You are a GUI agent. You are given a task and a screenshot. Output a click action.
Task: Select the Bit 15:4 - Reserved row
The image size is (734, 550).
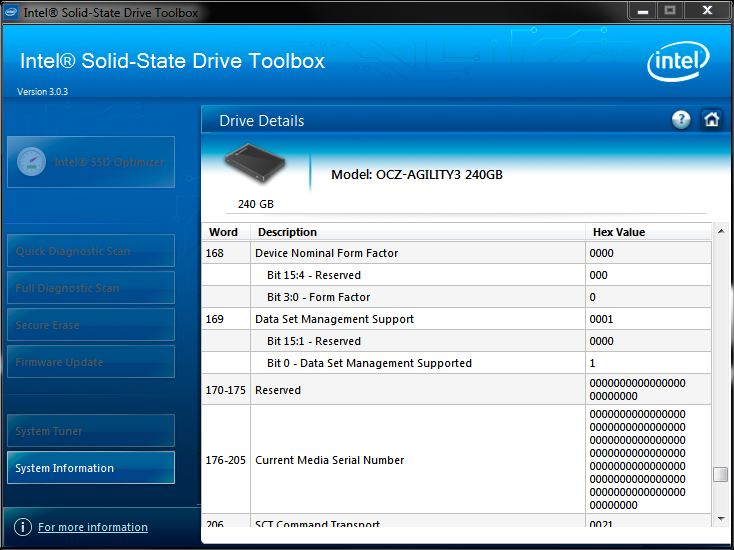pos(456,275)
